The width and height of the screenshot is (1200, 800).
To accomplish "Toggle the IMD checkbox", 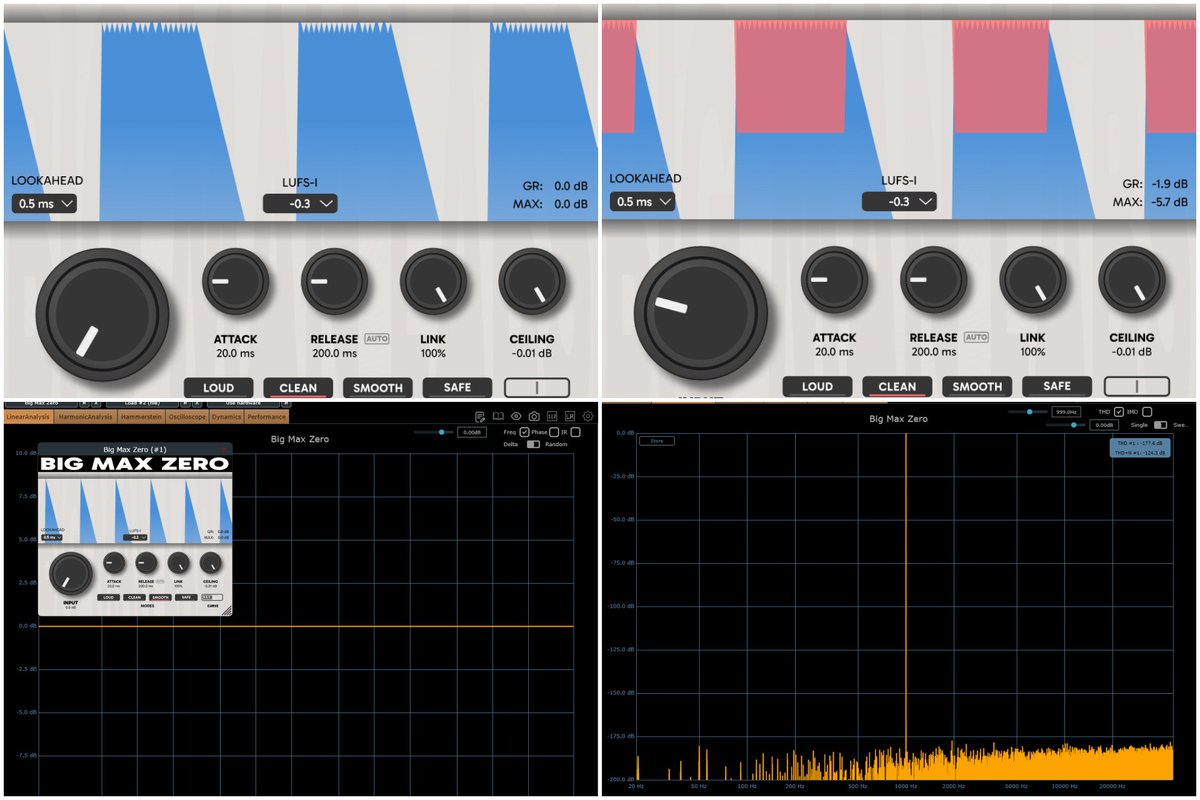I will pyautogui.click(x=1147, y=411).
